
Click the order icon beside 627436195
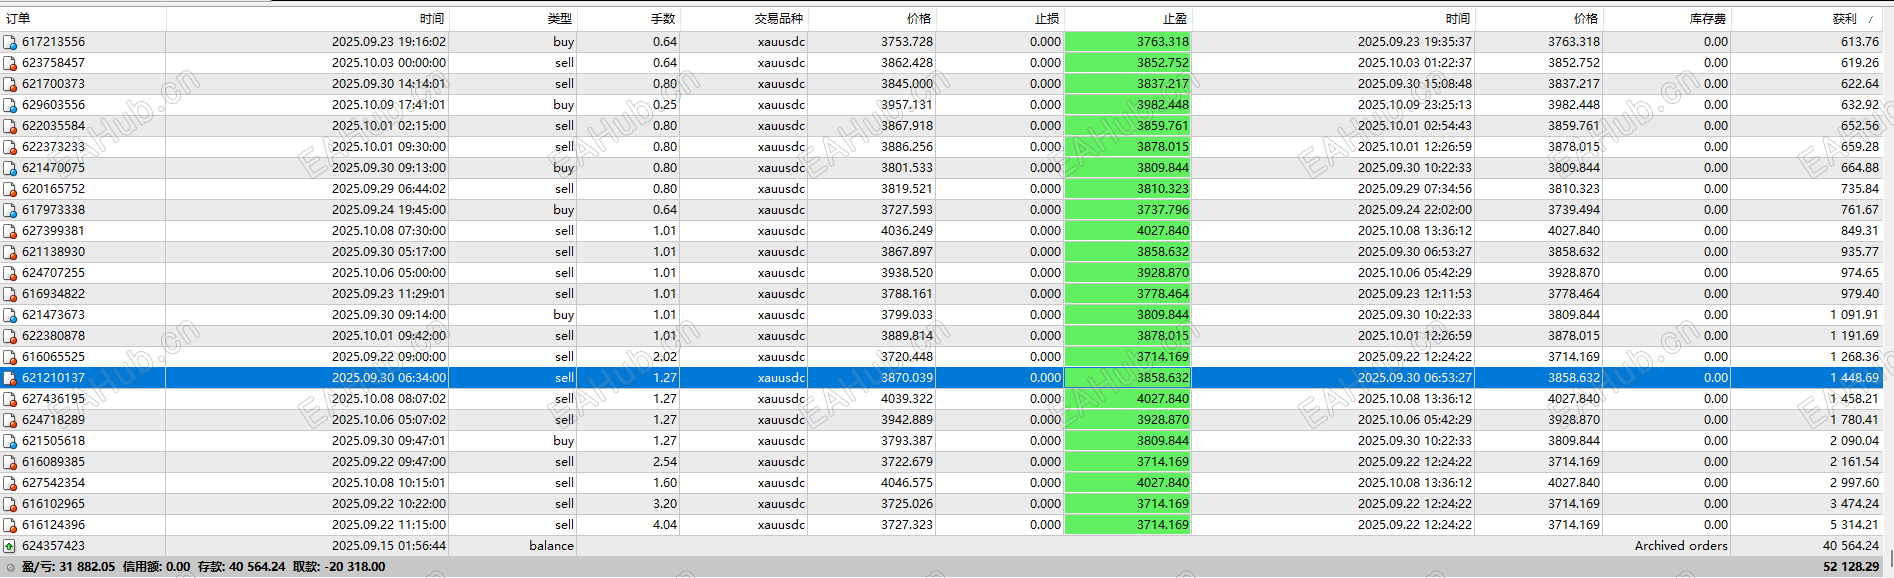10,399
